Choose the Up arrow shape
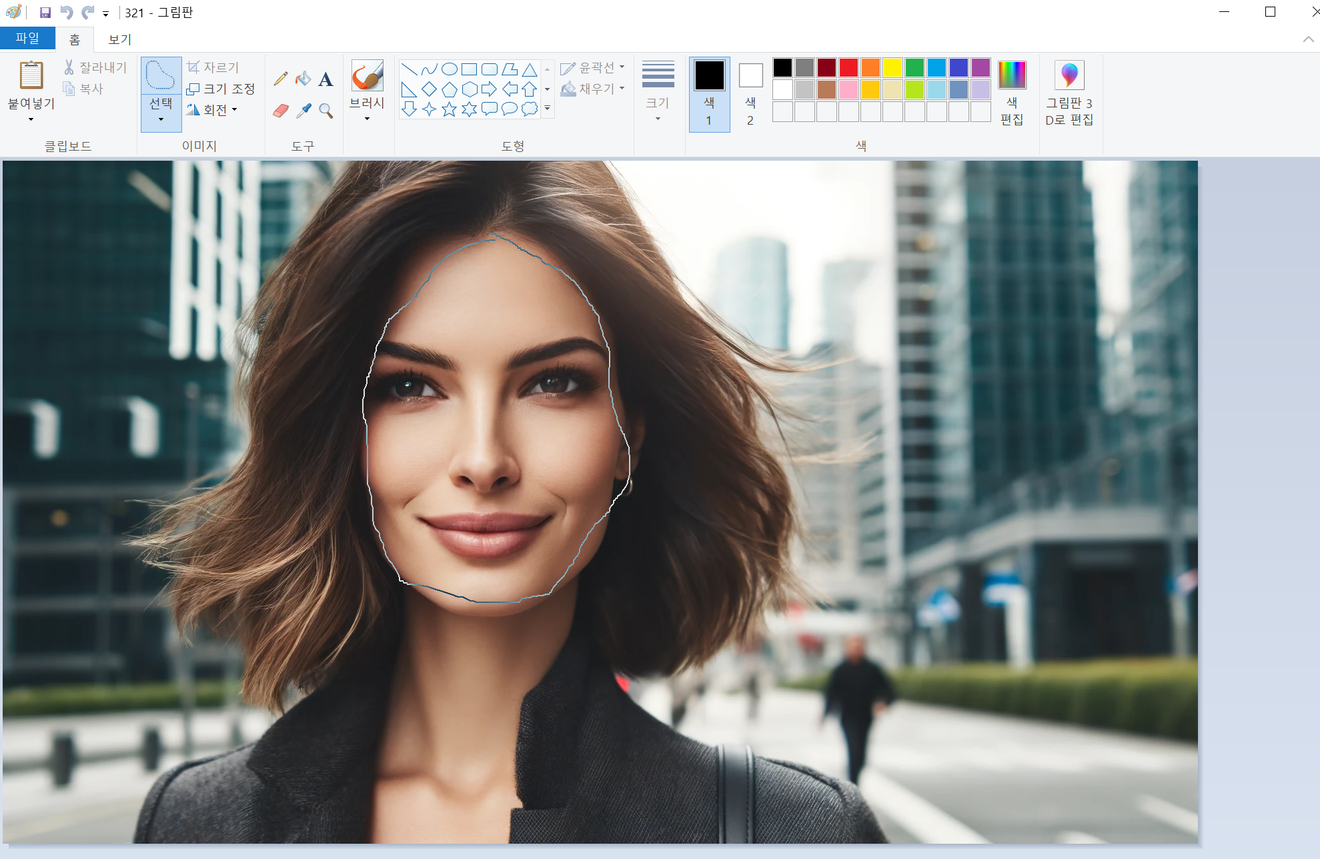Screen dimensions: 1320x859 click(529, 89)
